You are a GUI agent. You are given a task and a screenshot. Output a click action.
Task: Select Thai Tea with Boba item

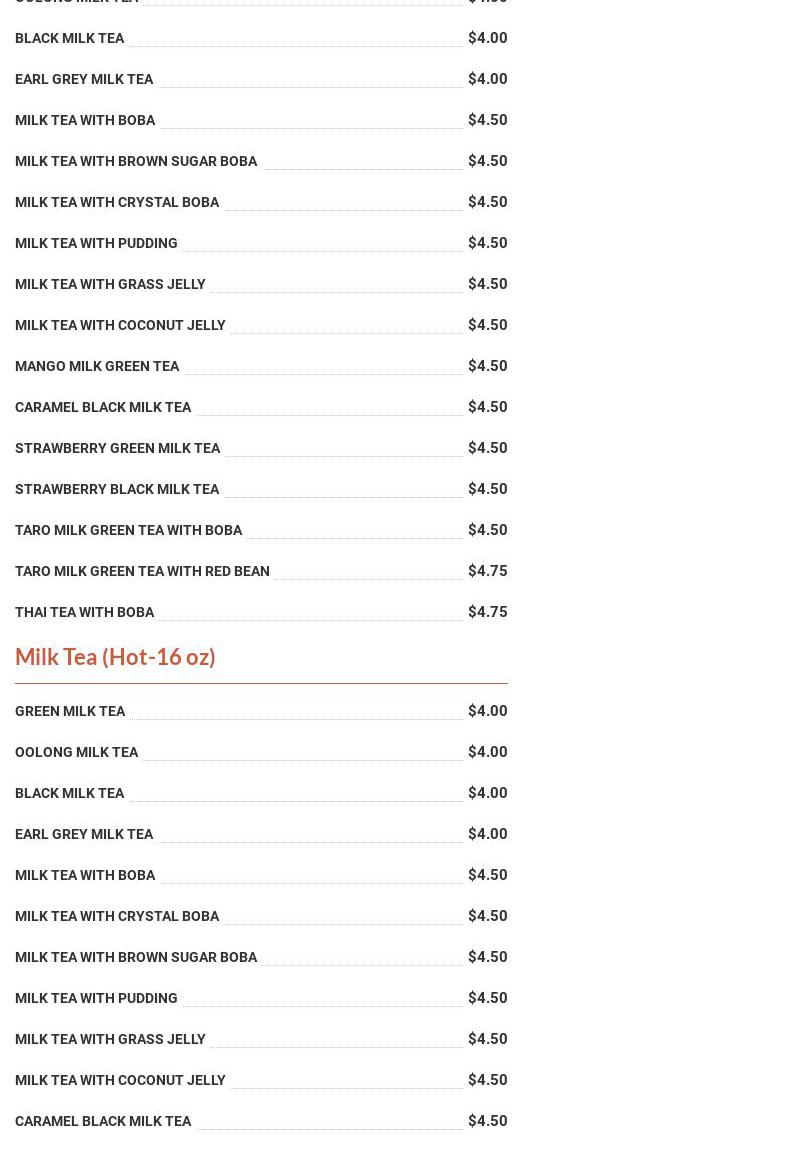[x=85, y=612]
